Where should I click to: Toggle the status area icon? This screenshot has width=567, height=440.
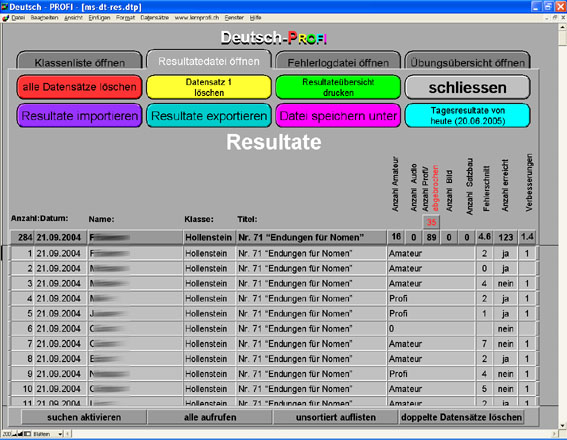pyautogui.click(x=27, y=434)
